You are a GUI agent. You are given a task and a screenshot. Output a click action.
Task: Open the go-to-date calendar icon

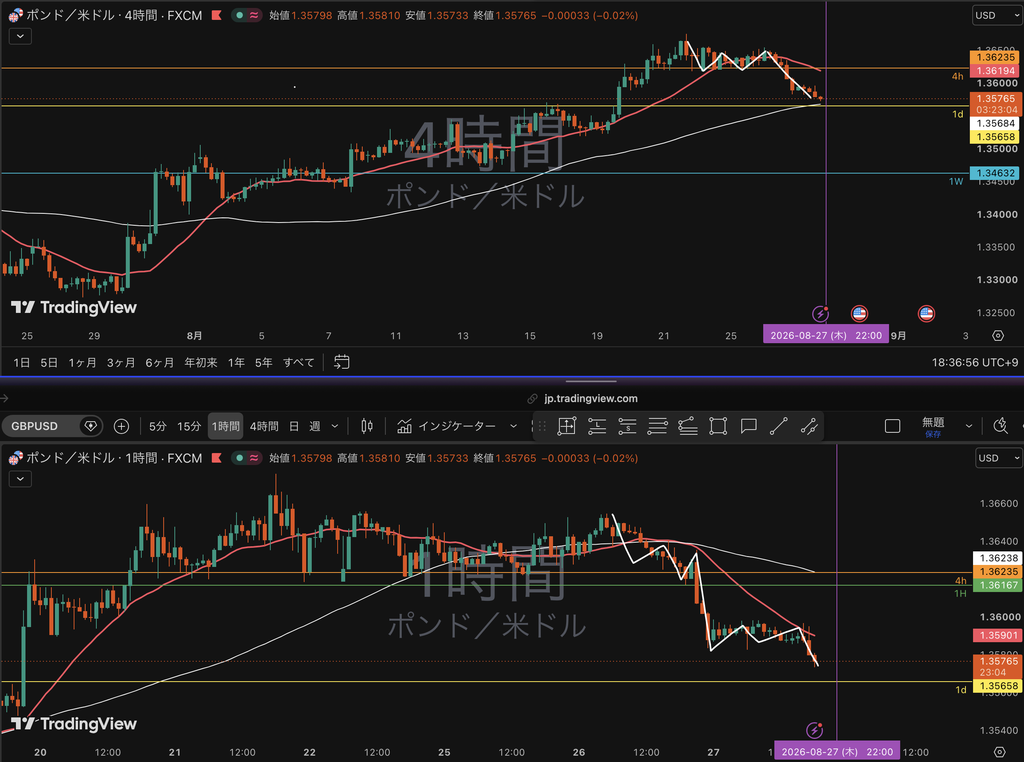pyautogui.click(x=342, y=362)
